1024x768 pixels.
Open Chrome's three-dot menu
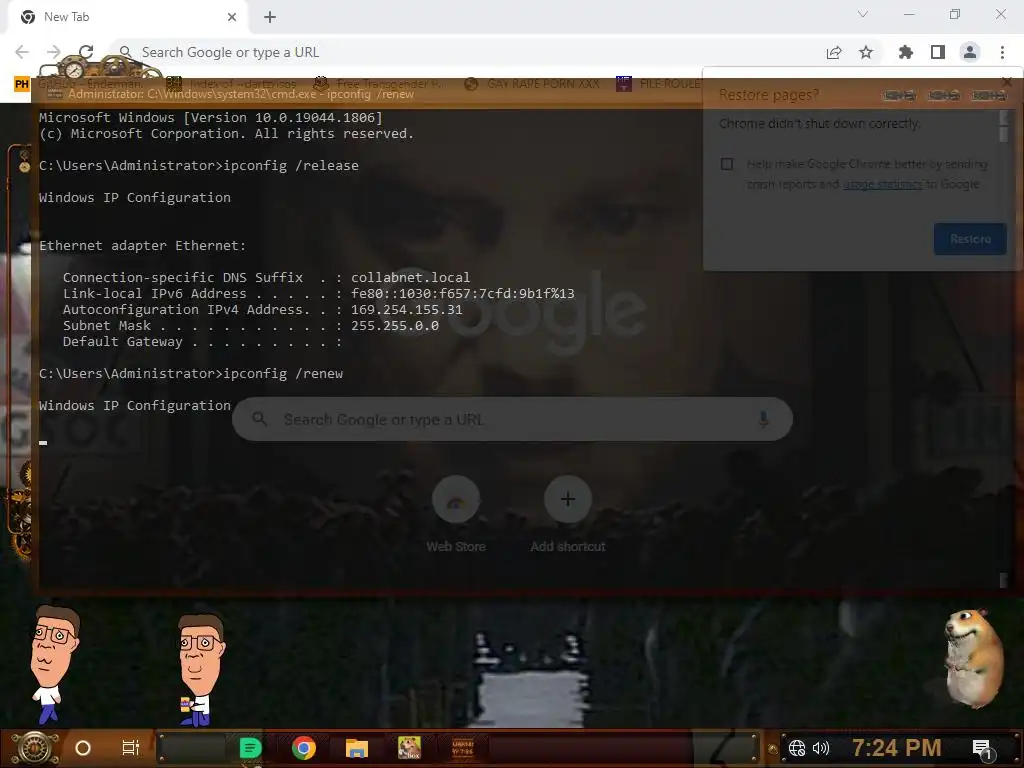(x=1002, y=52)
